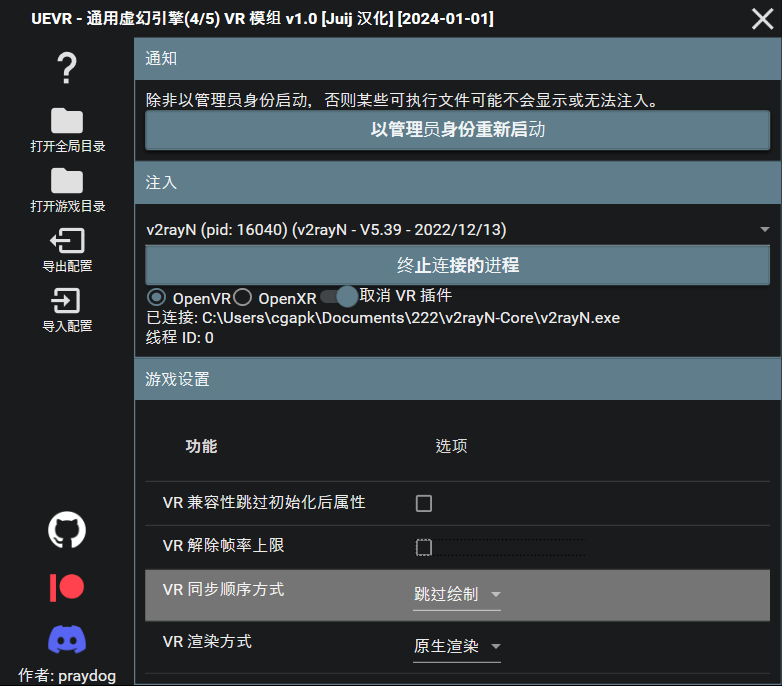The width and height of the screenshot is (782, 686).
Task: Open the 跳过绘制 sync order dropdown
Action: coord(457,594)
